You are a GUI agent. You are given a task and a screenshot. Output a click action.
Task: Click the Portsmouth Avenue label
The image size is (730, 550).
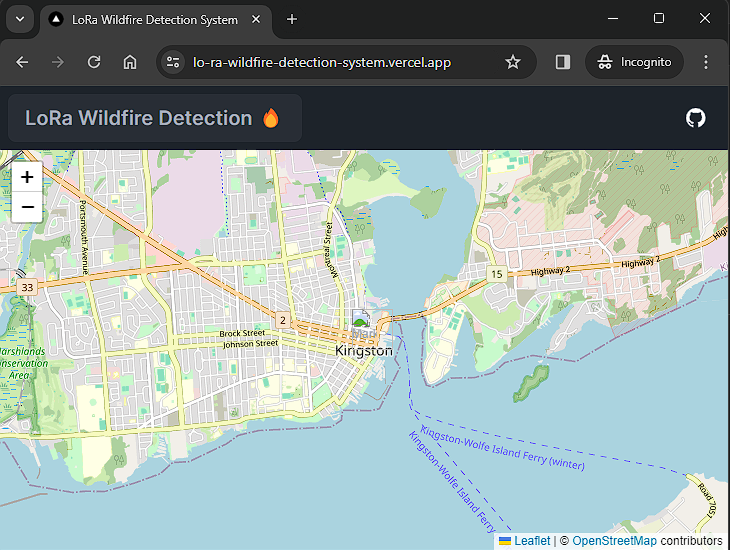83,237
